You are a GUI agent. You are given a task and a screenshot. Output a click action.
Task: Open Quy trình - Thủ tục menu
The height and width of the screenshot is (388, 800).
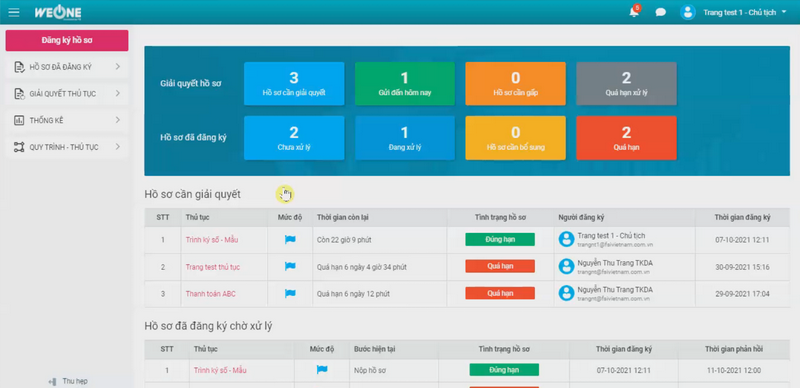click(67, 147)
